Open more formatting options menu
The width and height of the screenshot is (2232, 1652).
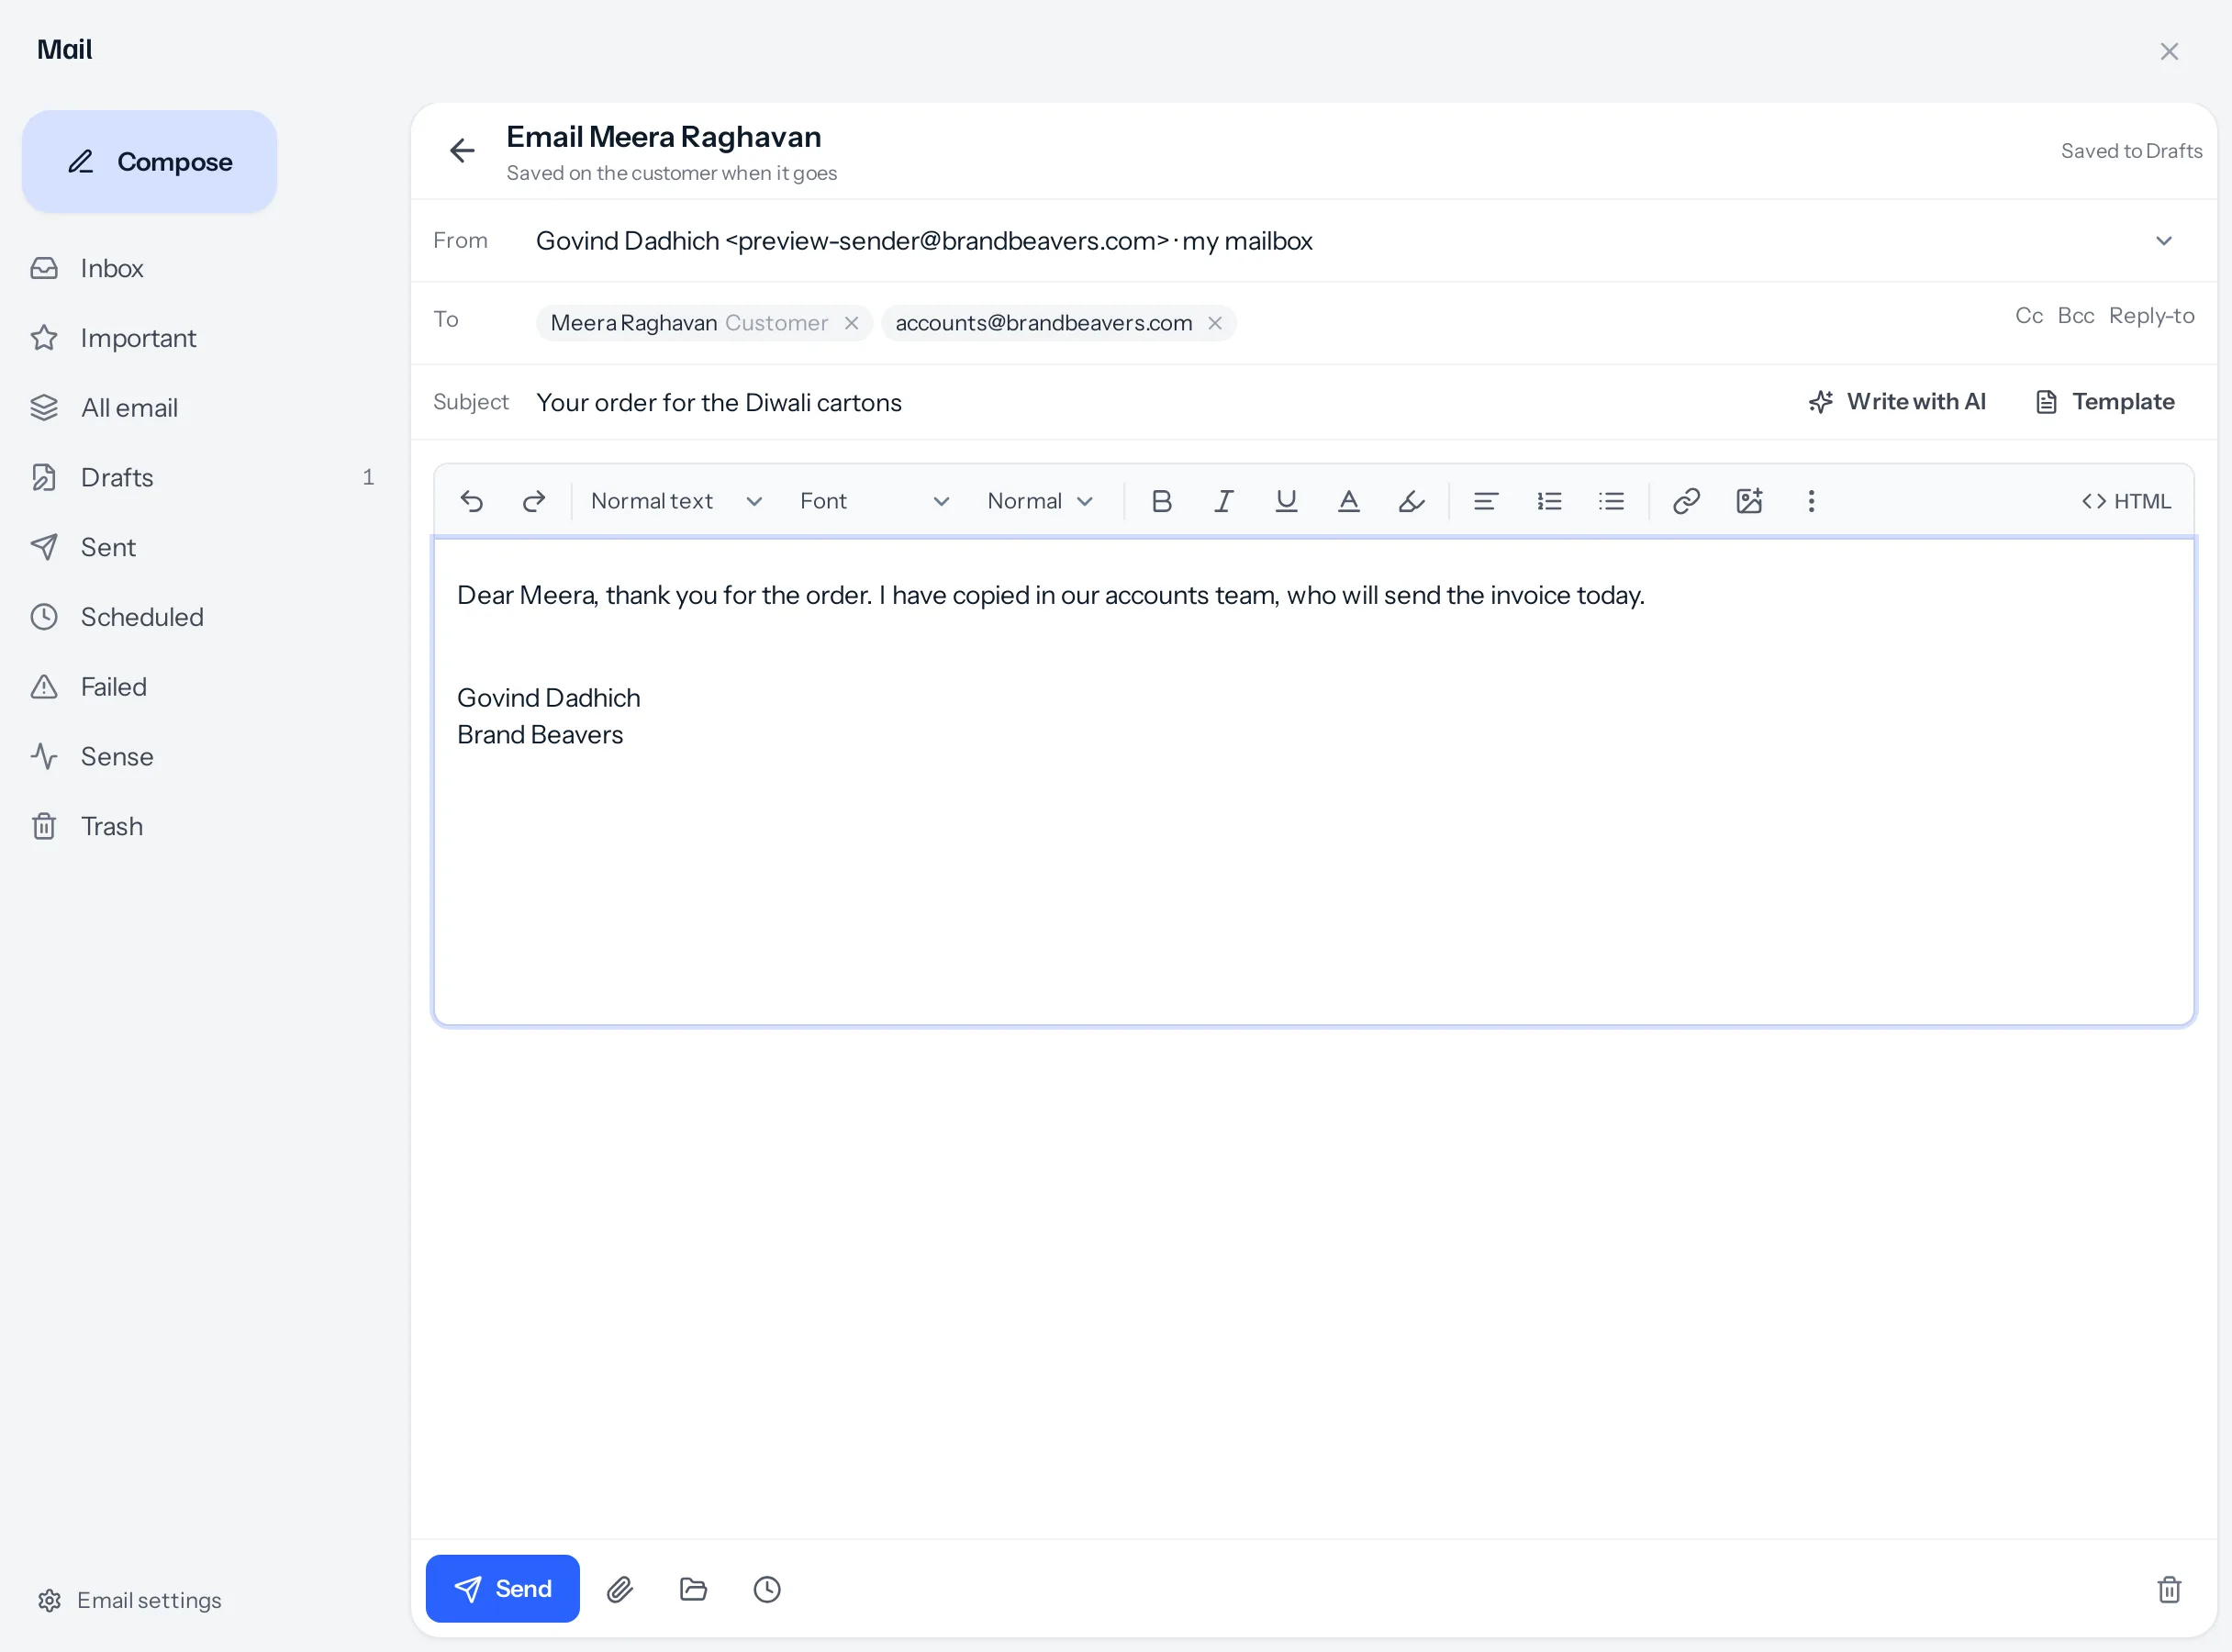[x=1811, y=501]
